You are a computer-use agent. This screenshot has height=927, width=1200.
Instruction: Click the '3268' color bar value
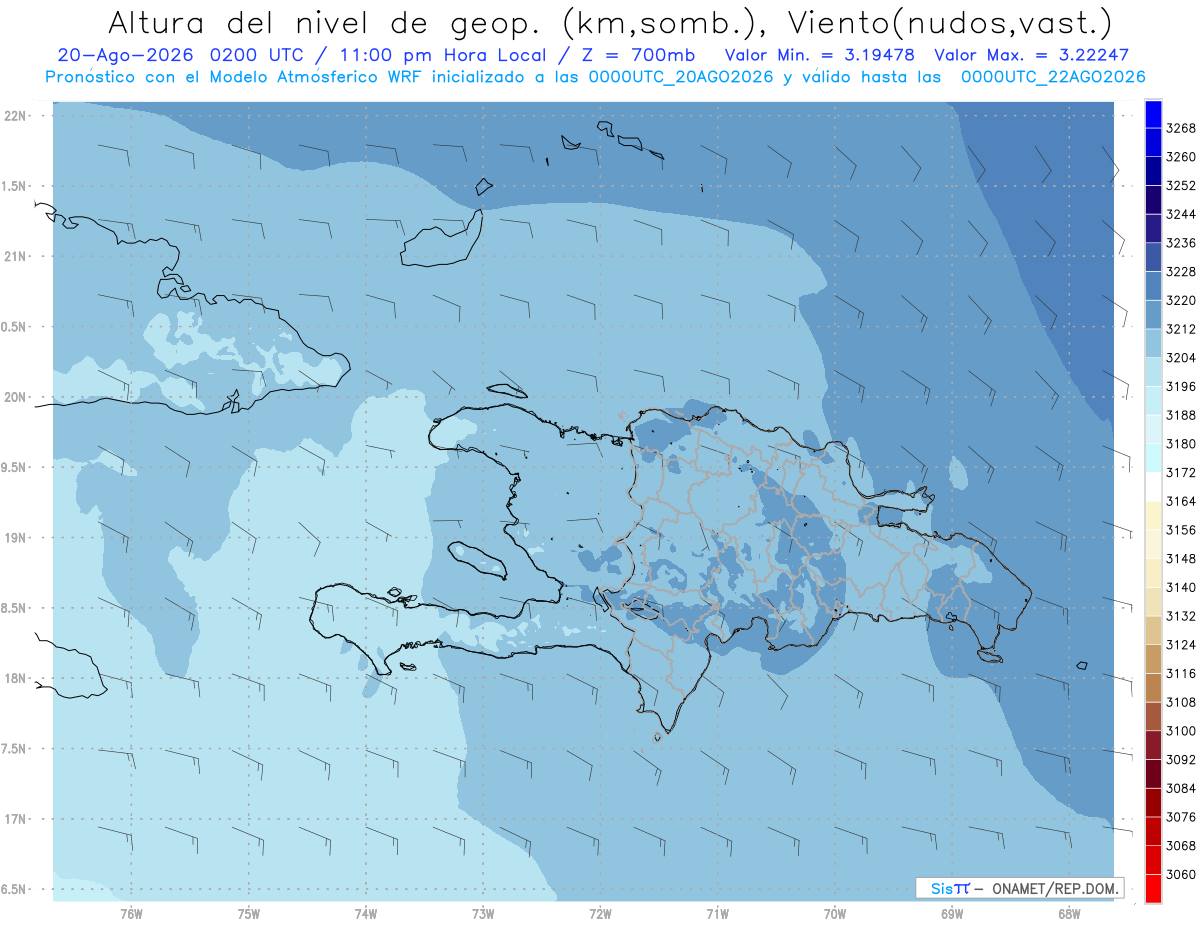pos(1181,128)
